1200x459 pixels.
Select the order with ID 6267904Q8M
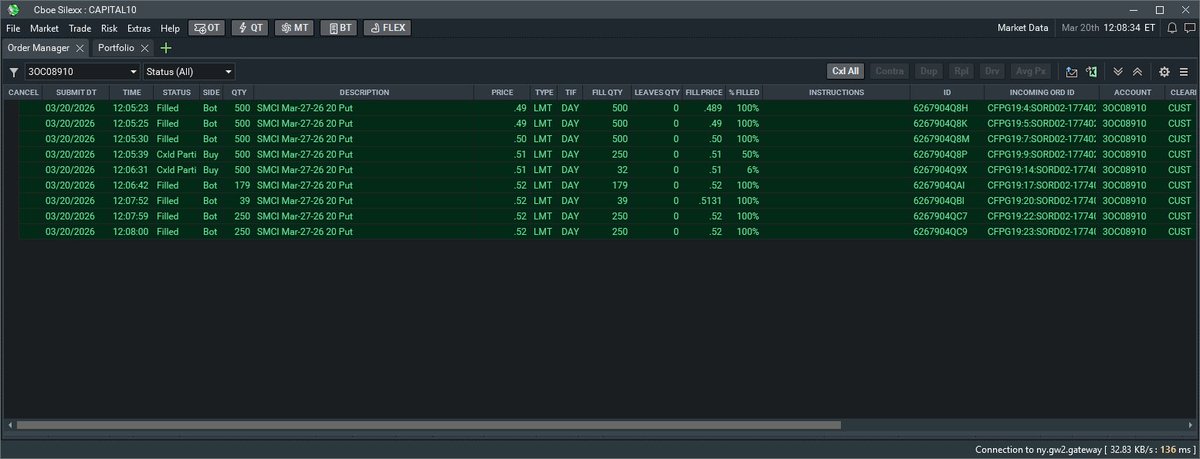[600, 139]
